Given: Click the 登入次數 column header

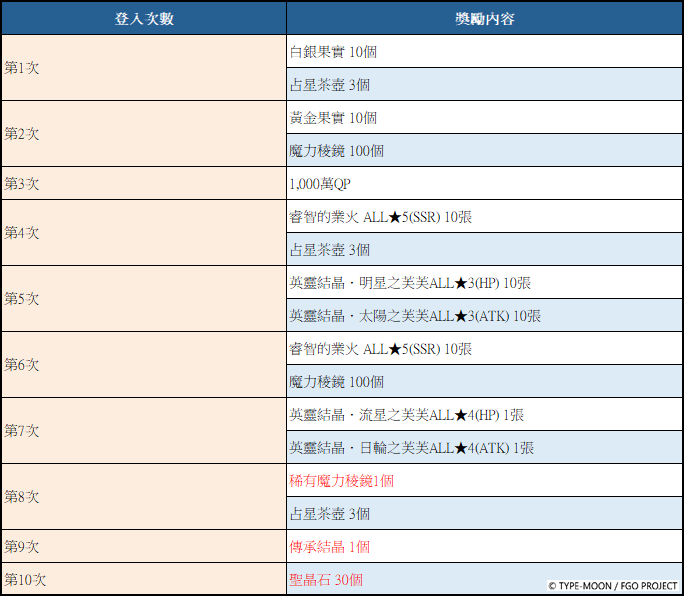Looking at the screenshot, I should coord(143,18).
